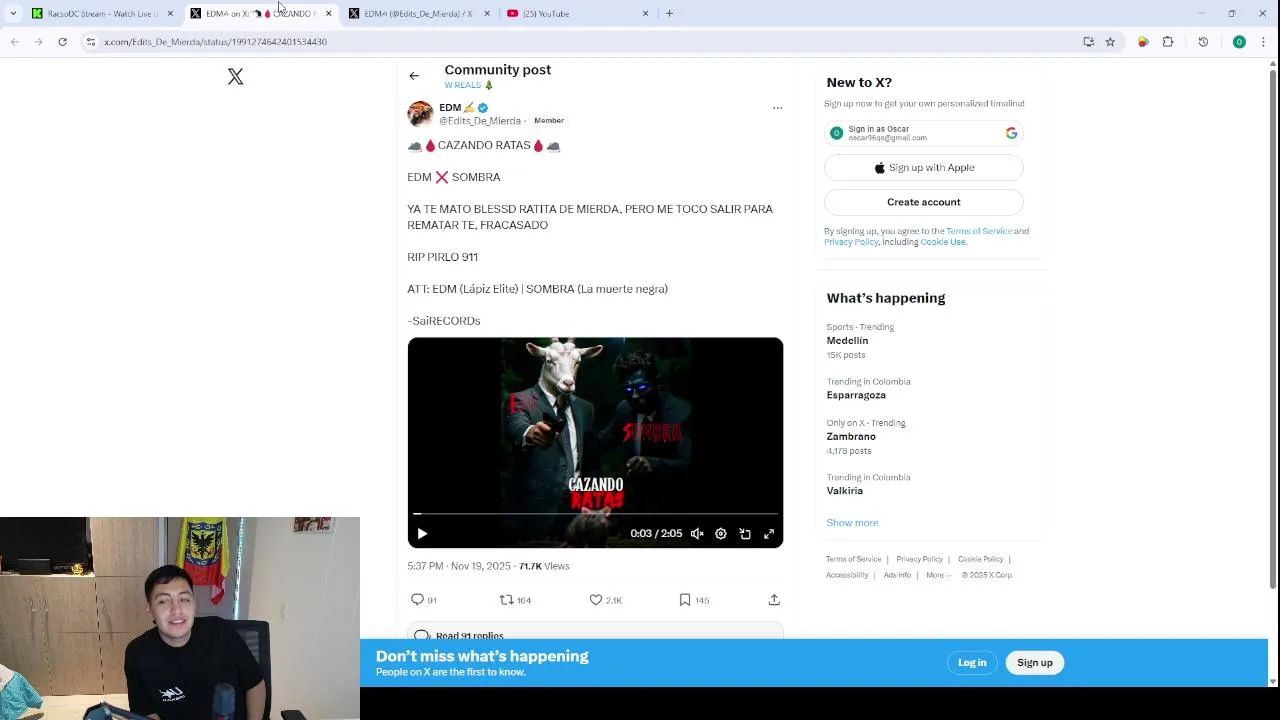Click the verified badge next to EDM
Screen dimensions: 1280x720
click(x=483, y=108)
